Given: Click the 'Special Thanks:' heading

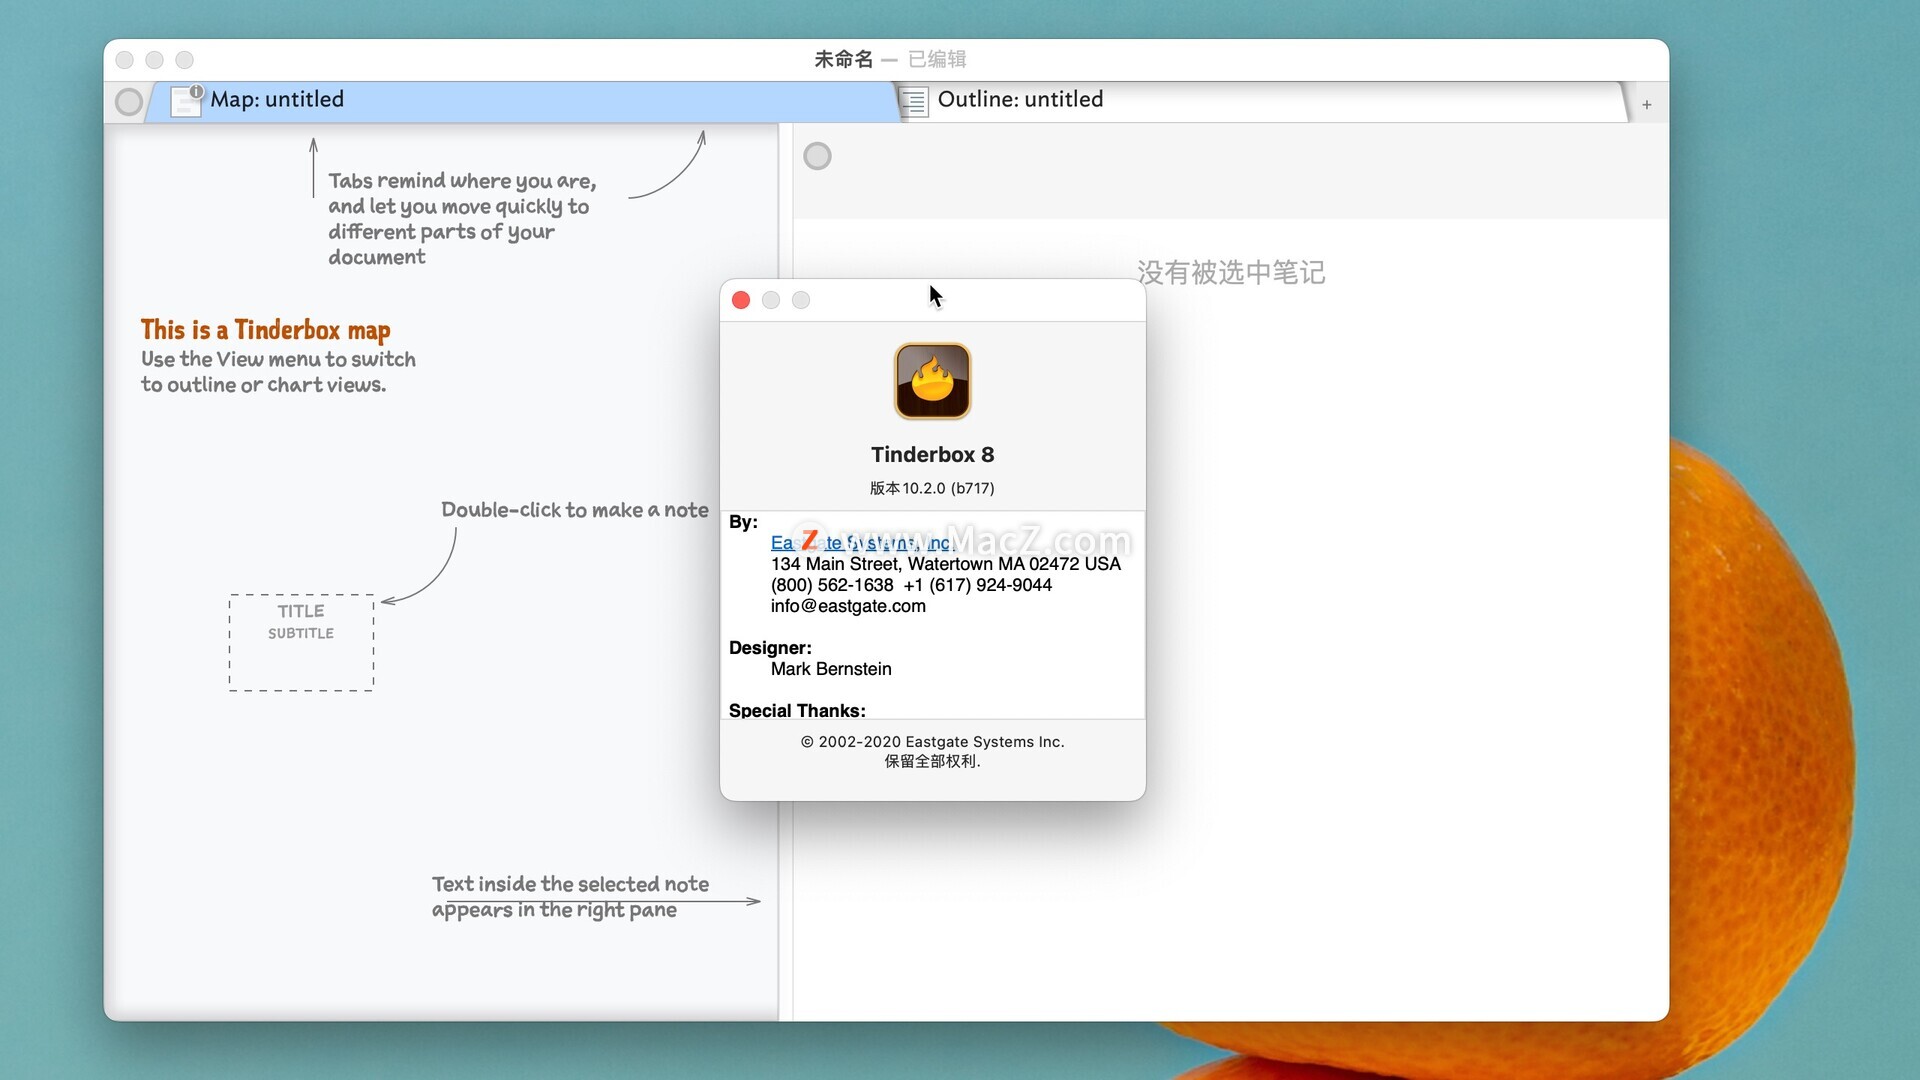Looking at the screenshot, I should (x=797, y=710).
